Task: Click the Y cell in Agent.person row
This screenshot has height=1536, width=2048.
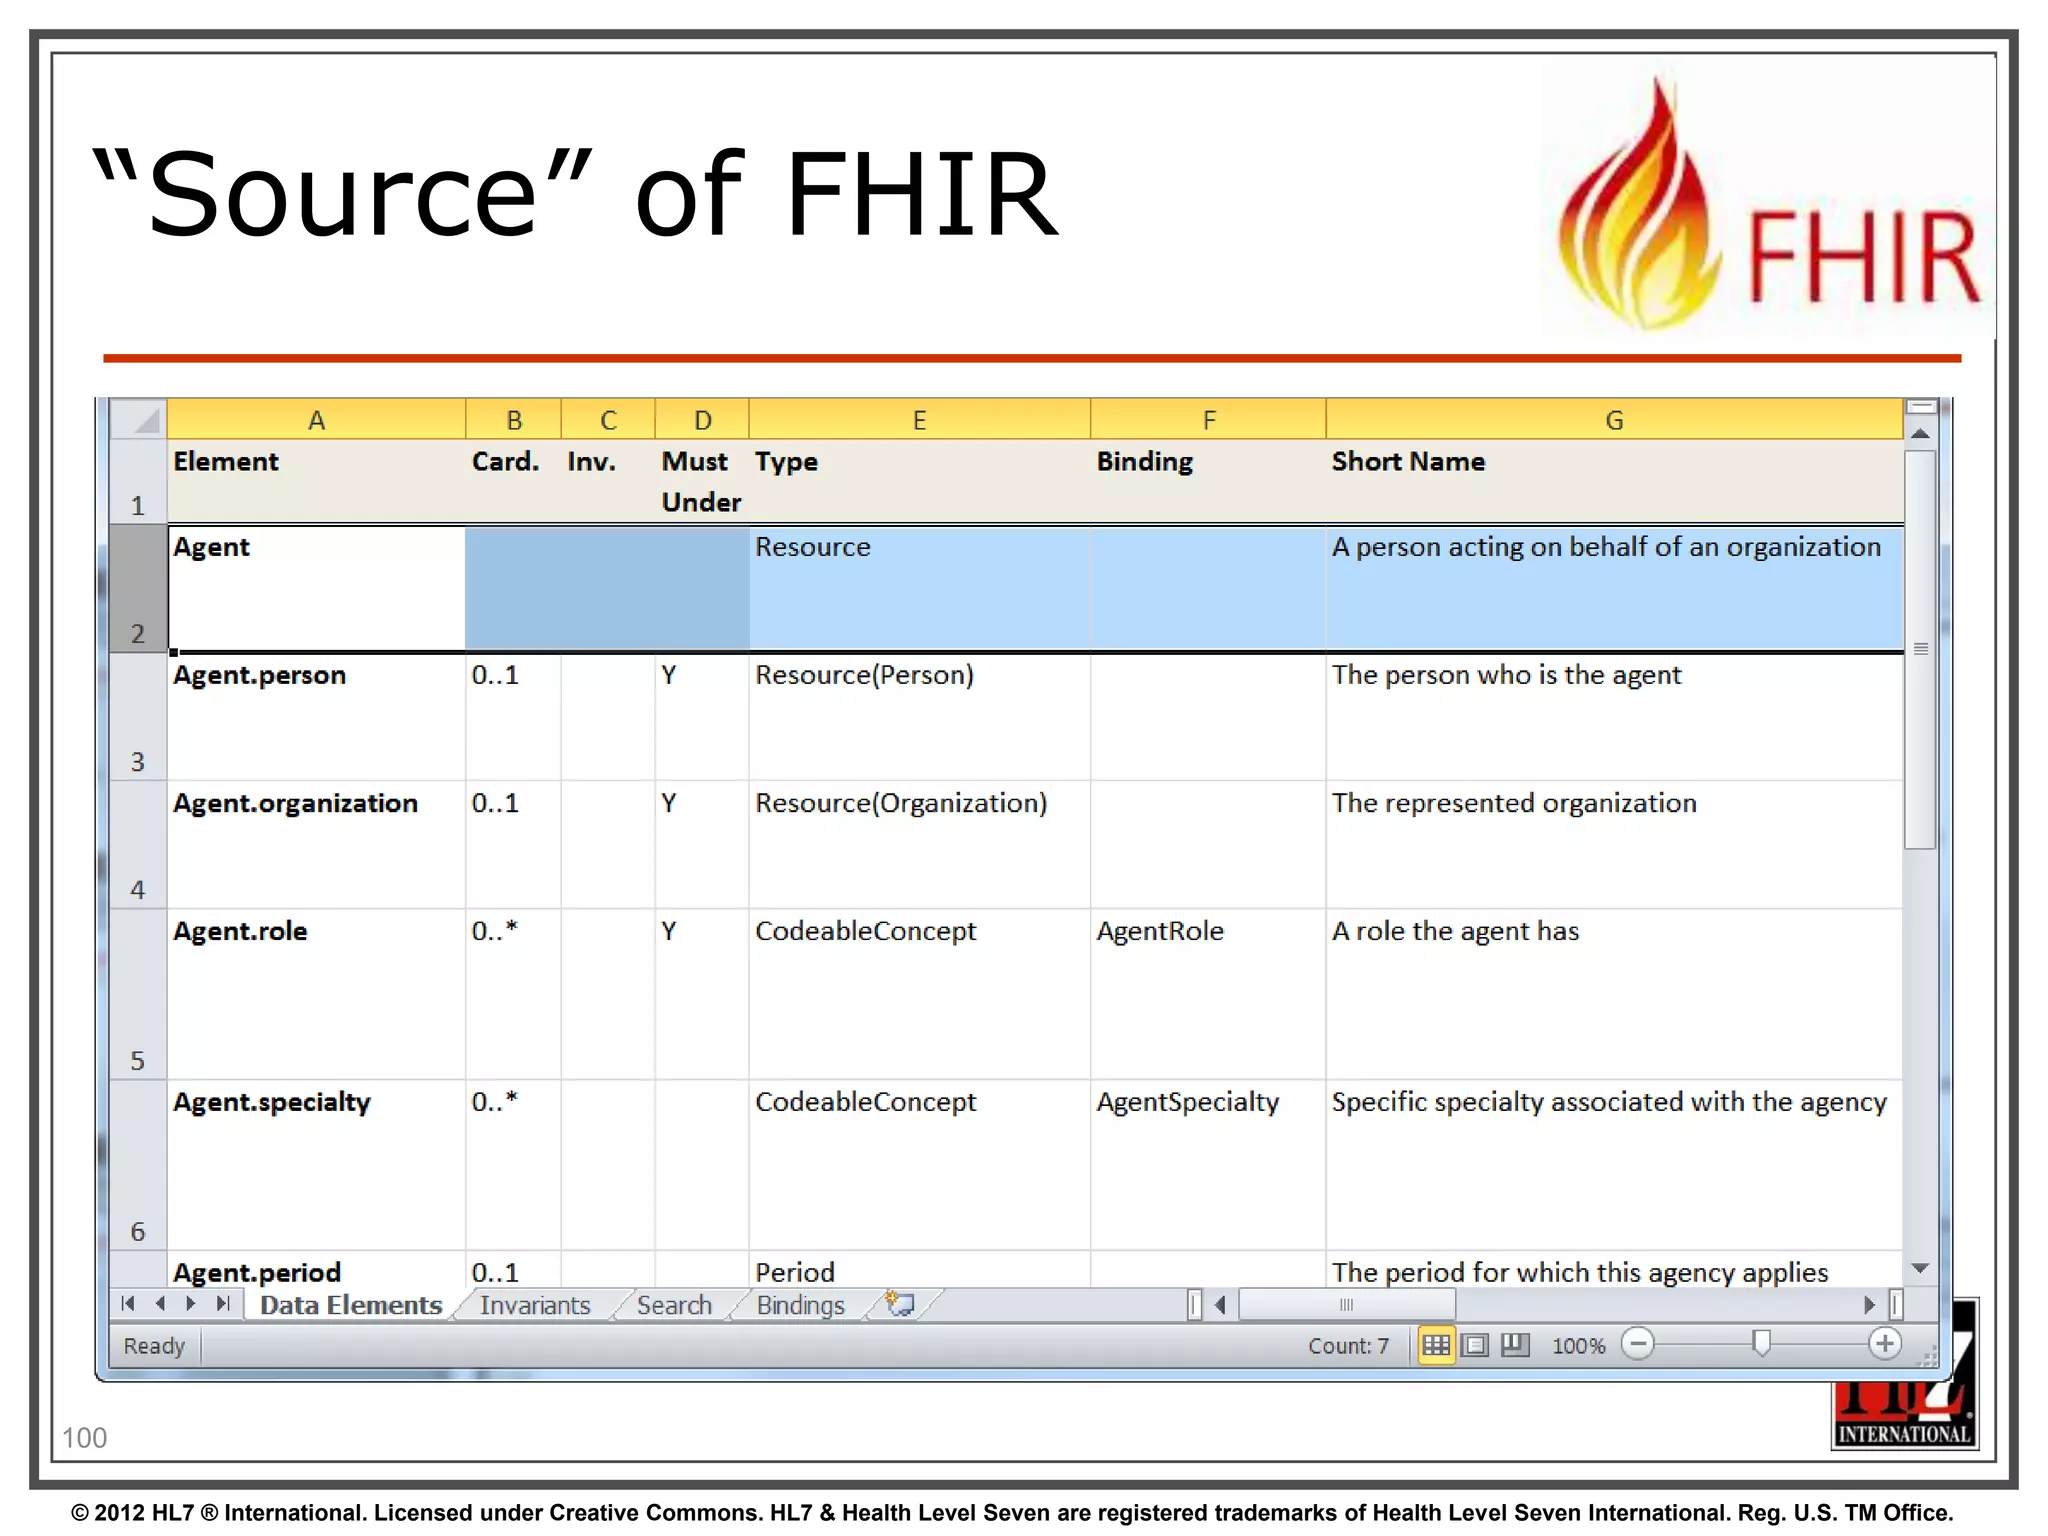Action: (702, 716)
